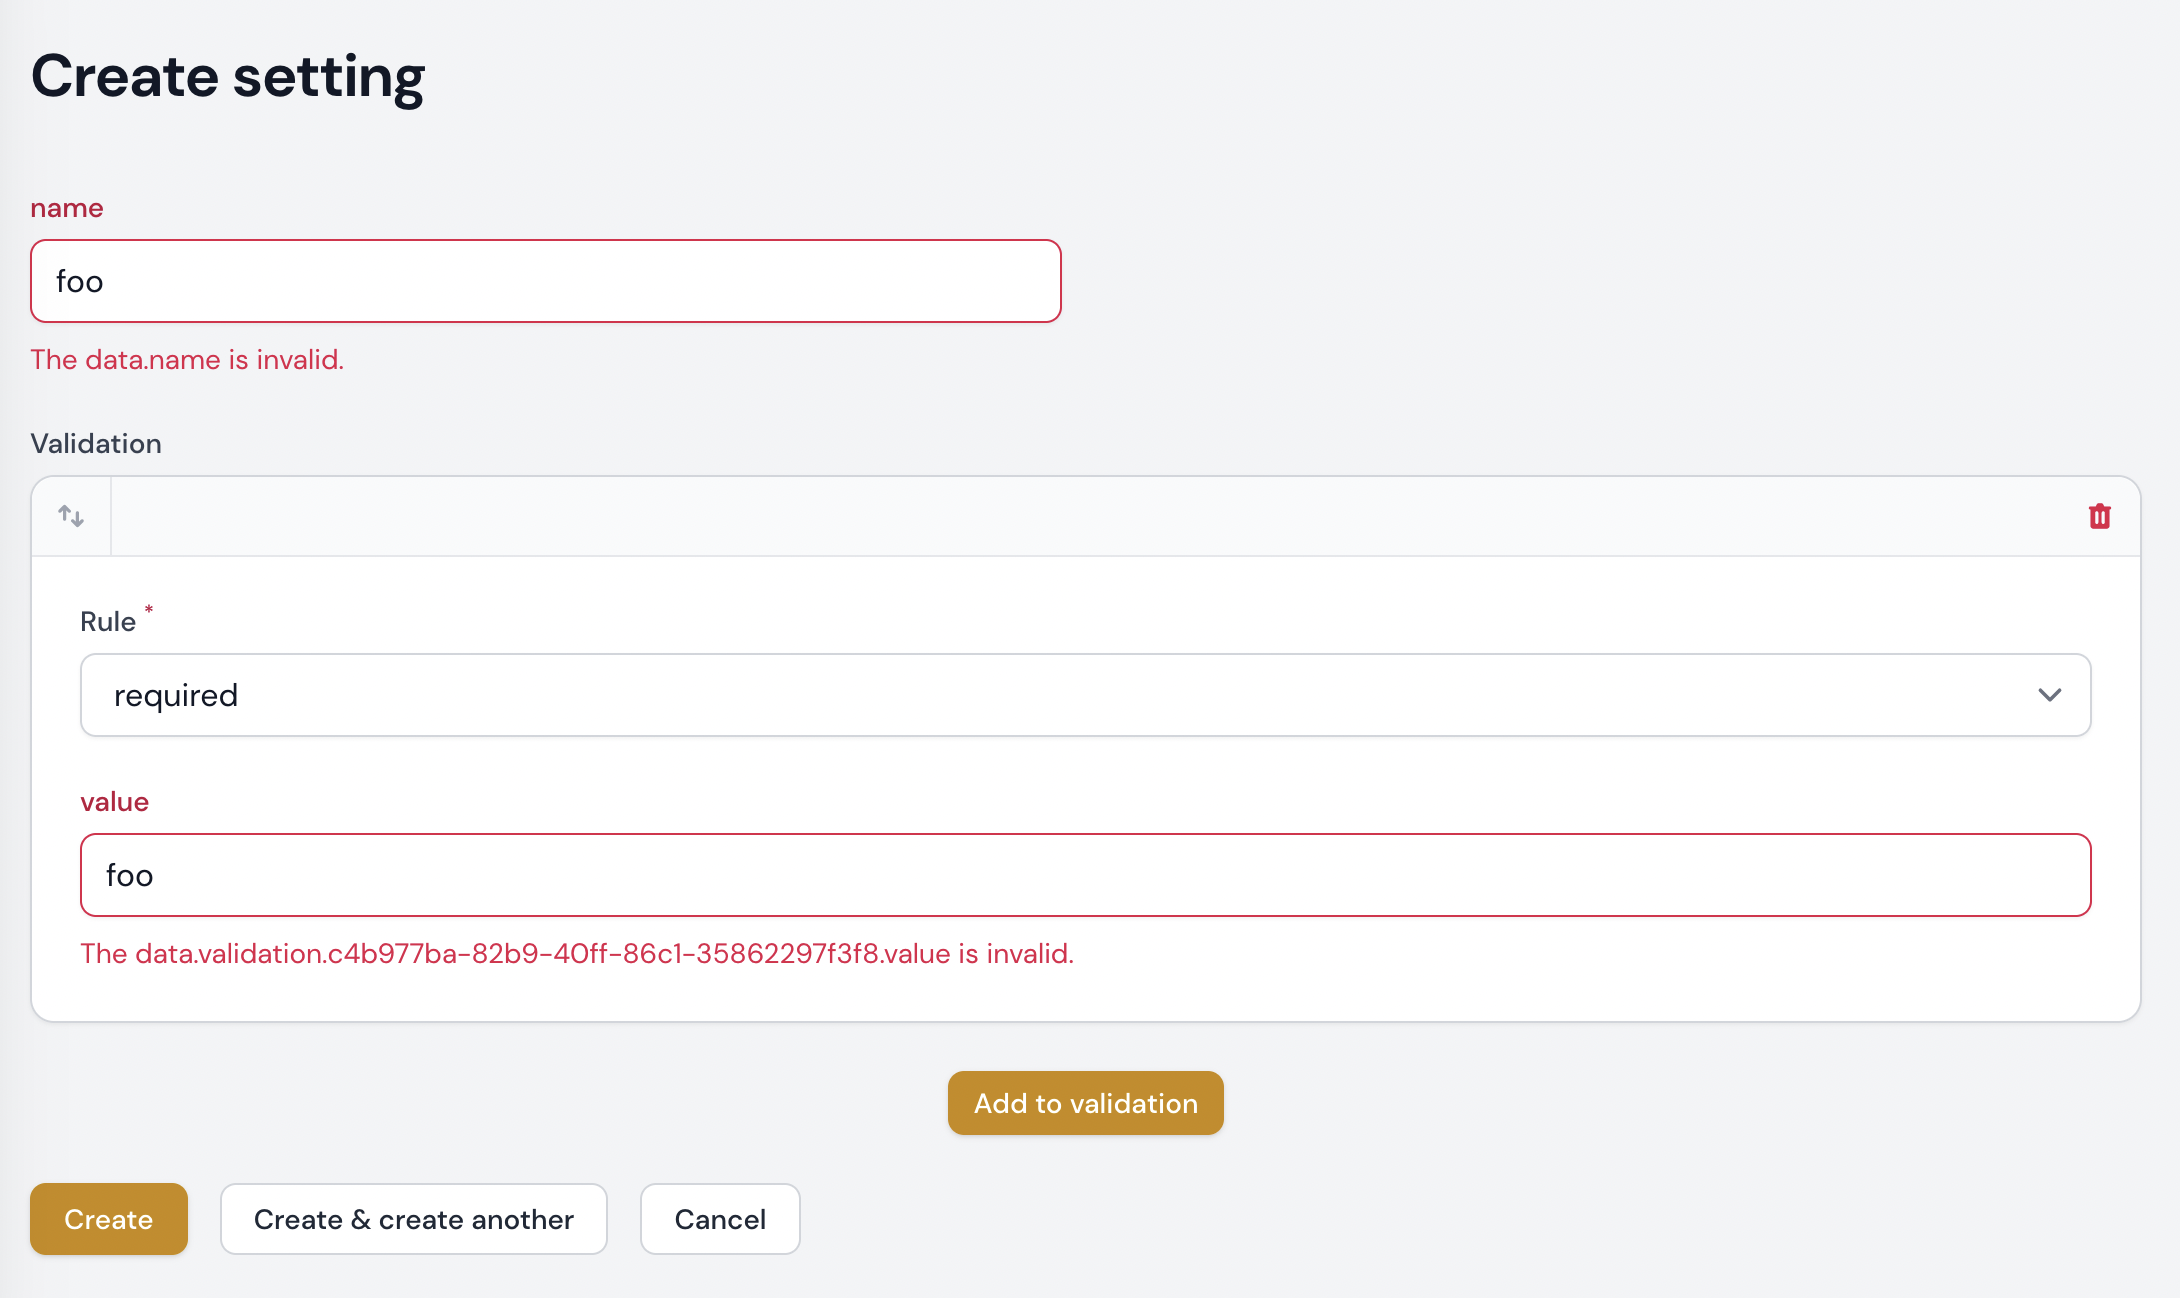This screenshot has height=1298, width=2180.
Task: Click the data.name is invalid error
Action: click(x=187, y=360)
